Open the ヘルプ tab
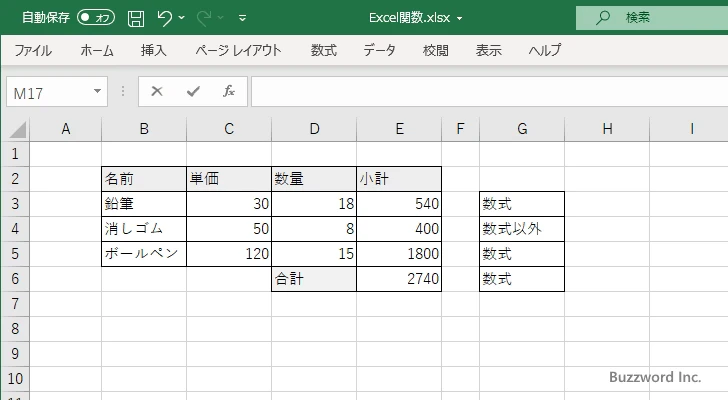The width and height of the screenshot is (728, 400). (x=545, y=50)
